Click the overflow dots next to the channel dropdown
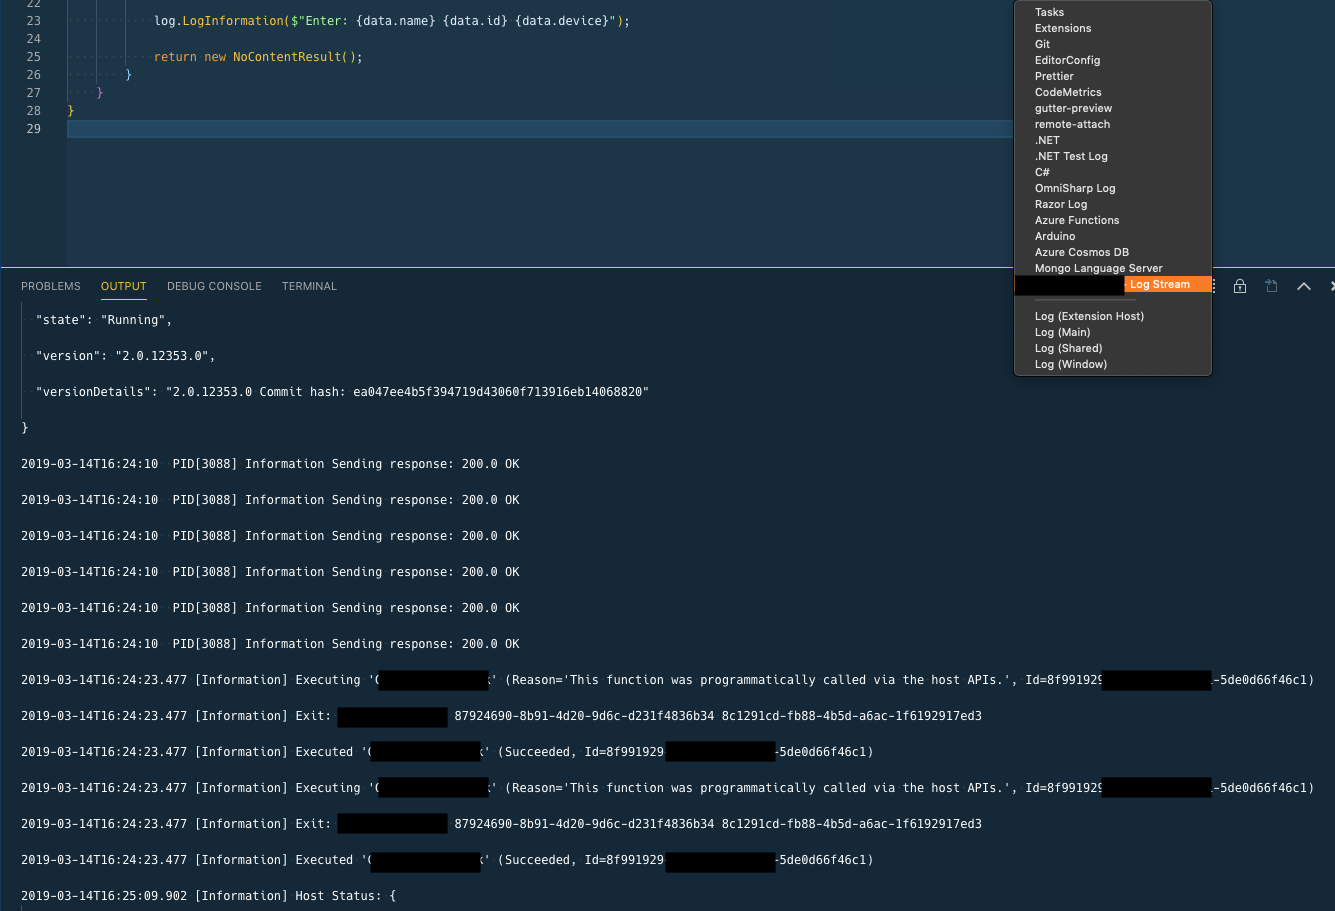The image size is (1335, 911). [1212, 286]
